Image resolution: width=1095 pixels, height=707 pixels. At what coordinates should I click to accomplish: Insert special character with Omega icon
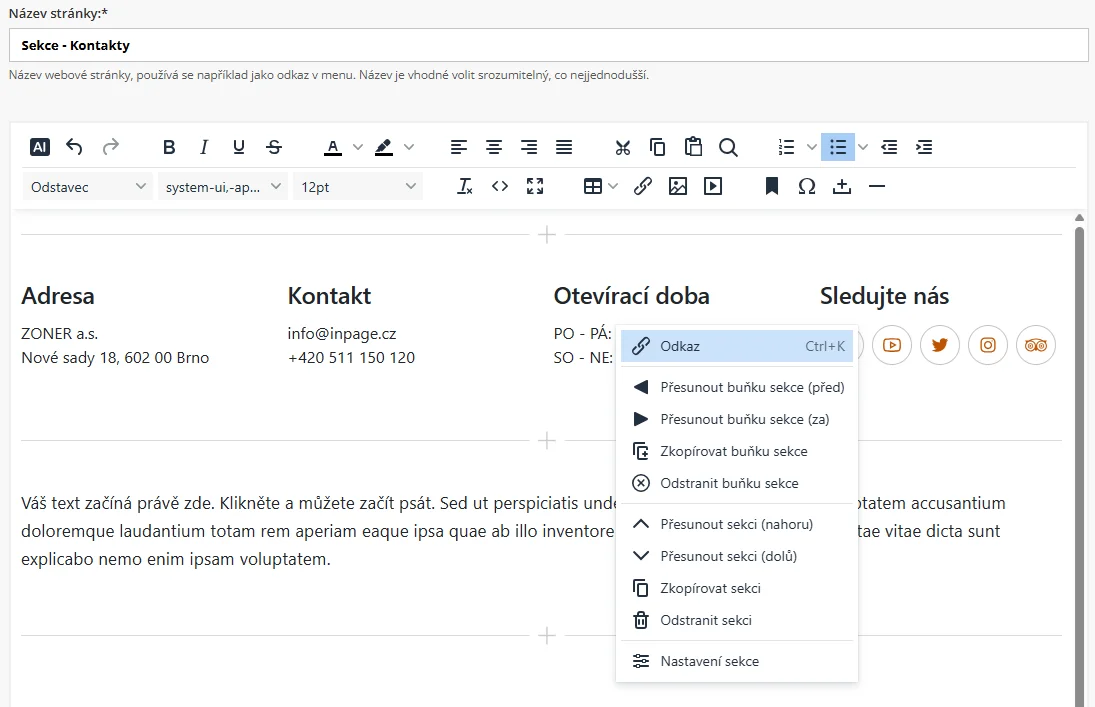pos(807,186)
